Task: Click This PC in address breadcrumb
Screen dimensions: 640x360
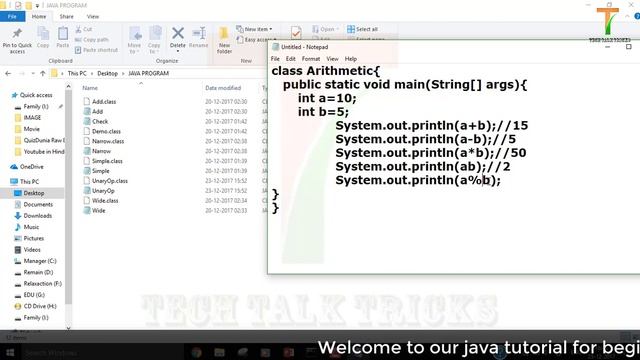Action: [x=77, y=73]
